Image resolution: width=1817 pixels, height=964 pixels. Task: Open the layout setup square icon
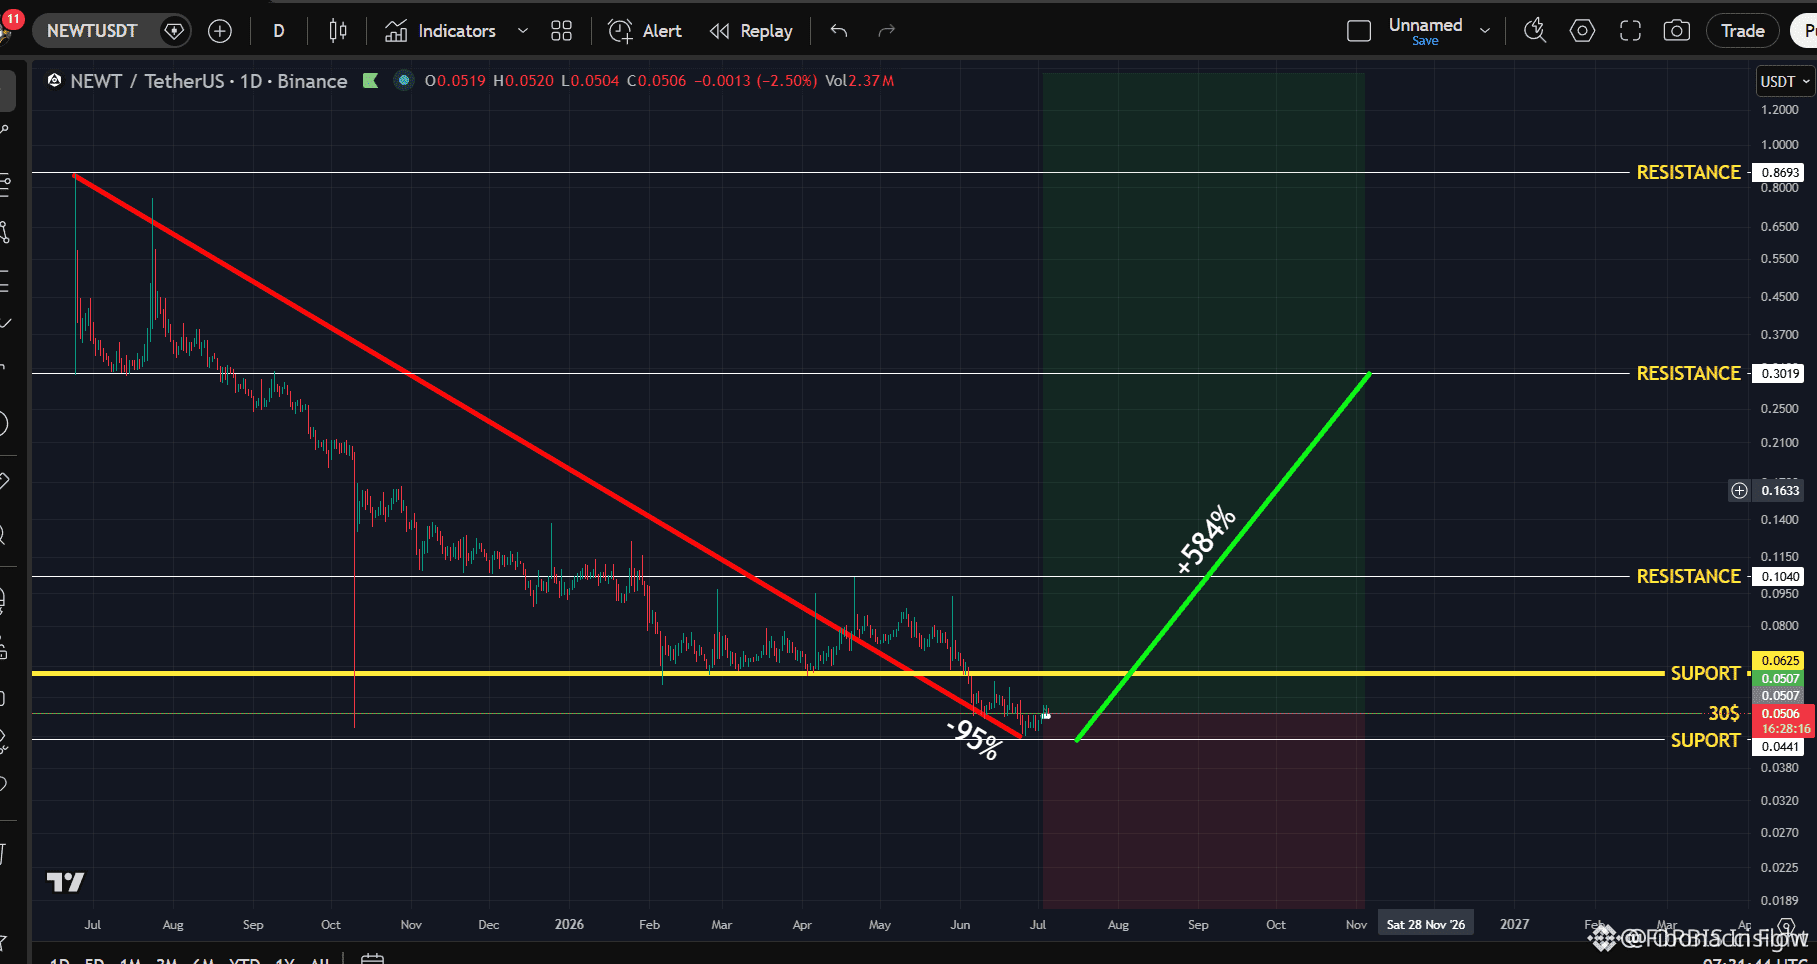(x=1359, y=31)
